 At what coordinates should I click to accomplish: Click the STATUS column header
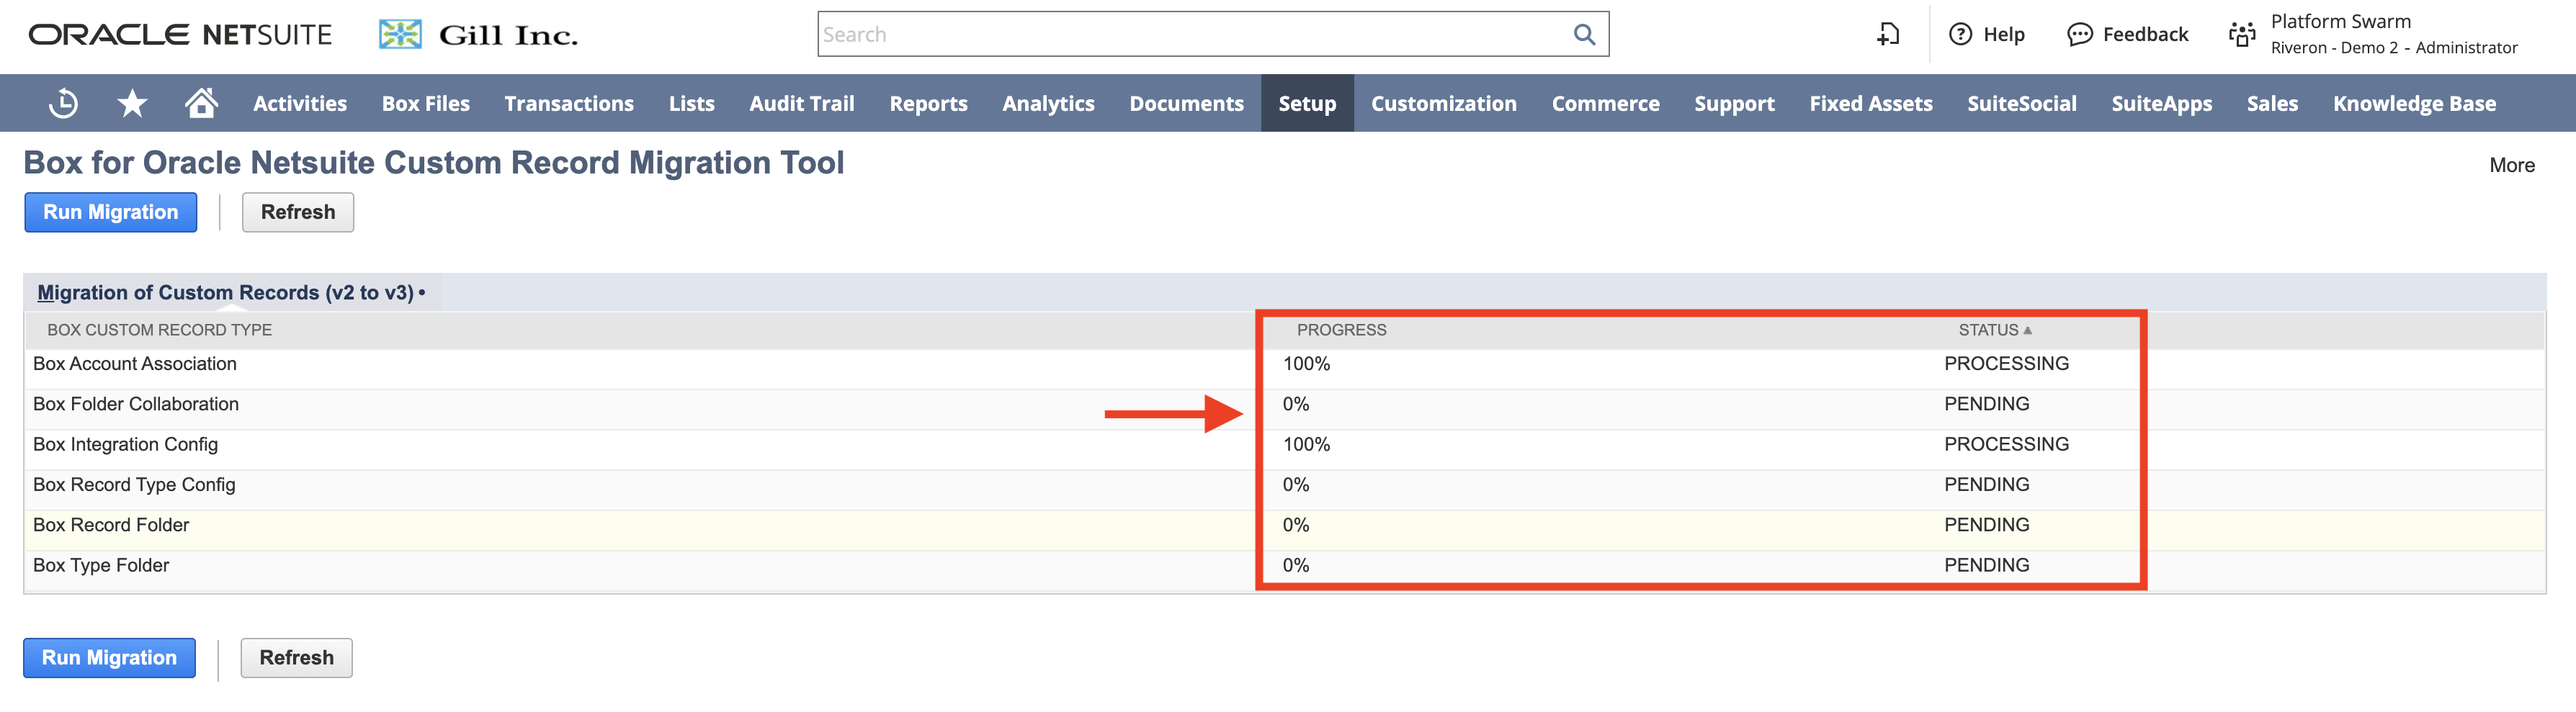point(1988,330)
